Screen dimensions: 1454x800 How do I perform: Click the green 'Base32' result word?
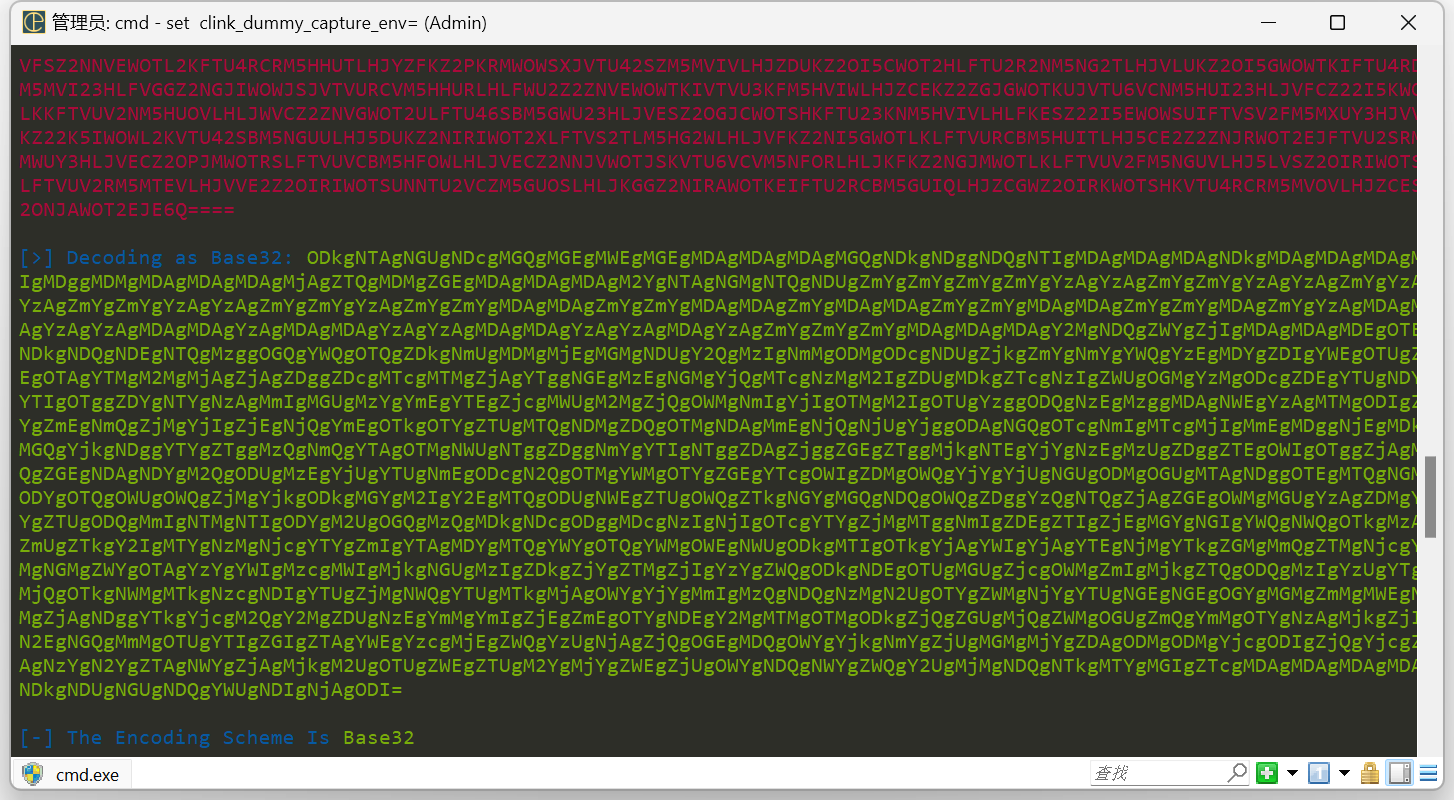coord(378,737)
